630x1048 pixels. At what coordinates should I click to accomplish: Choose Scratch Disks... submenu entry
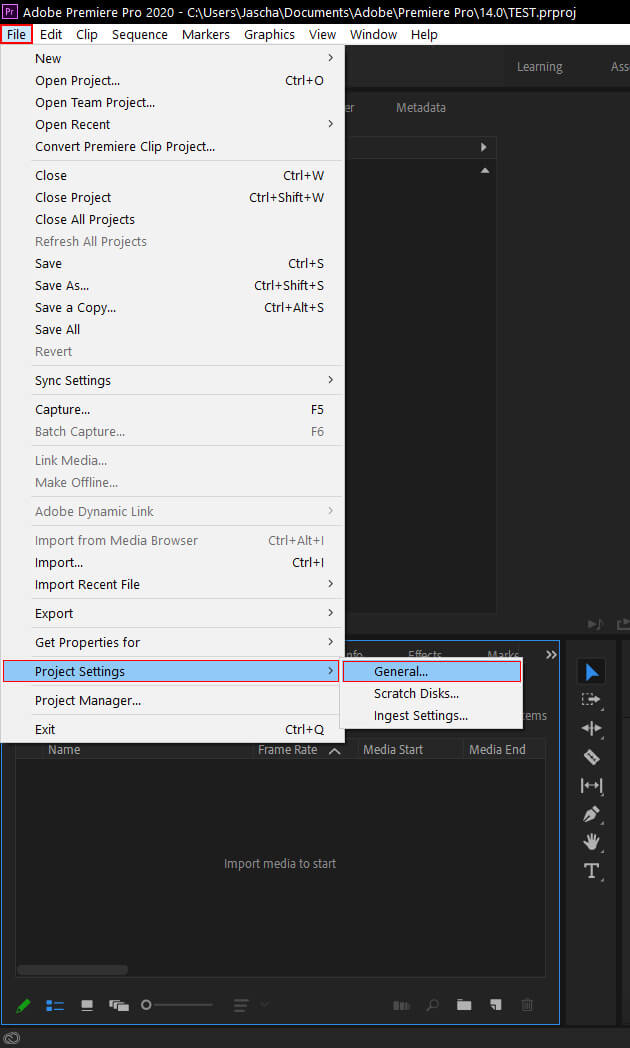point(432,694)
